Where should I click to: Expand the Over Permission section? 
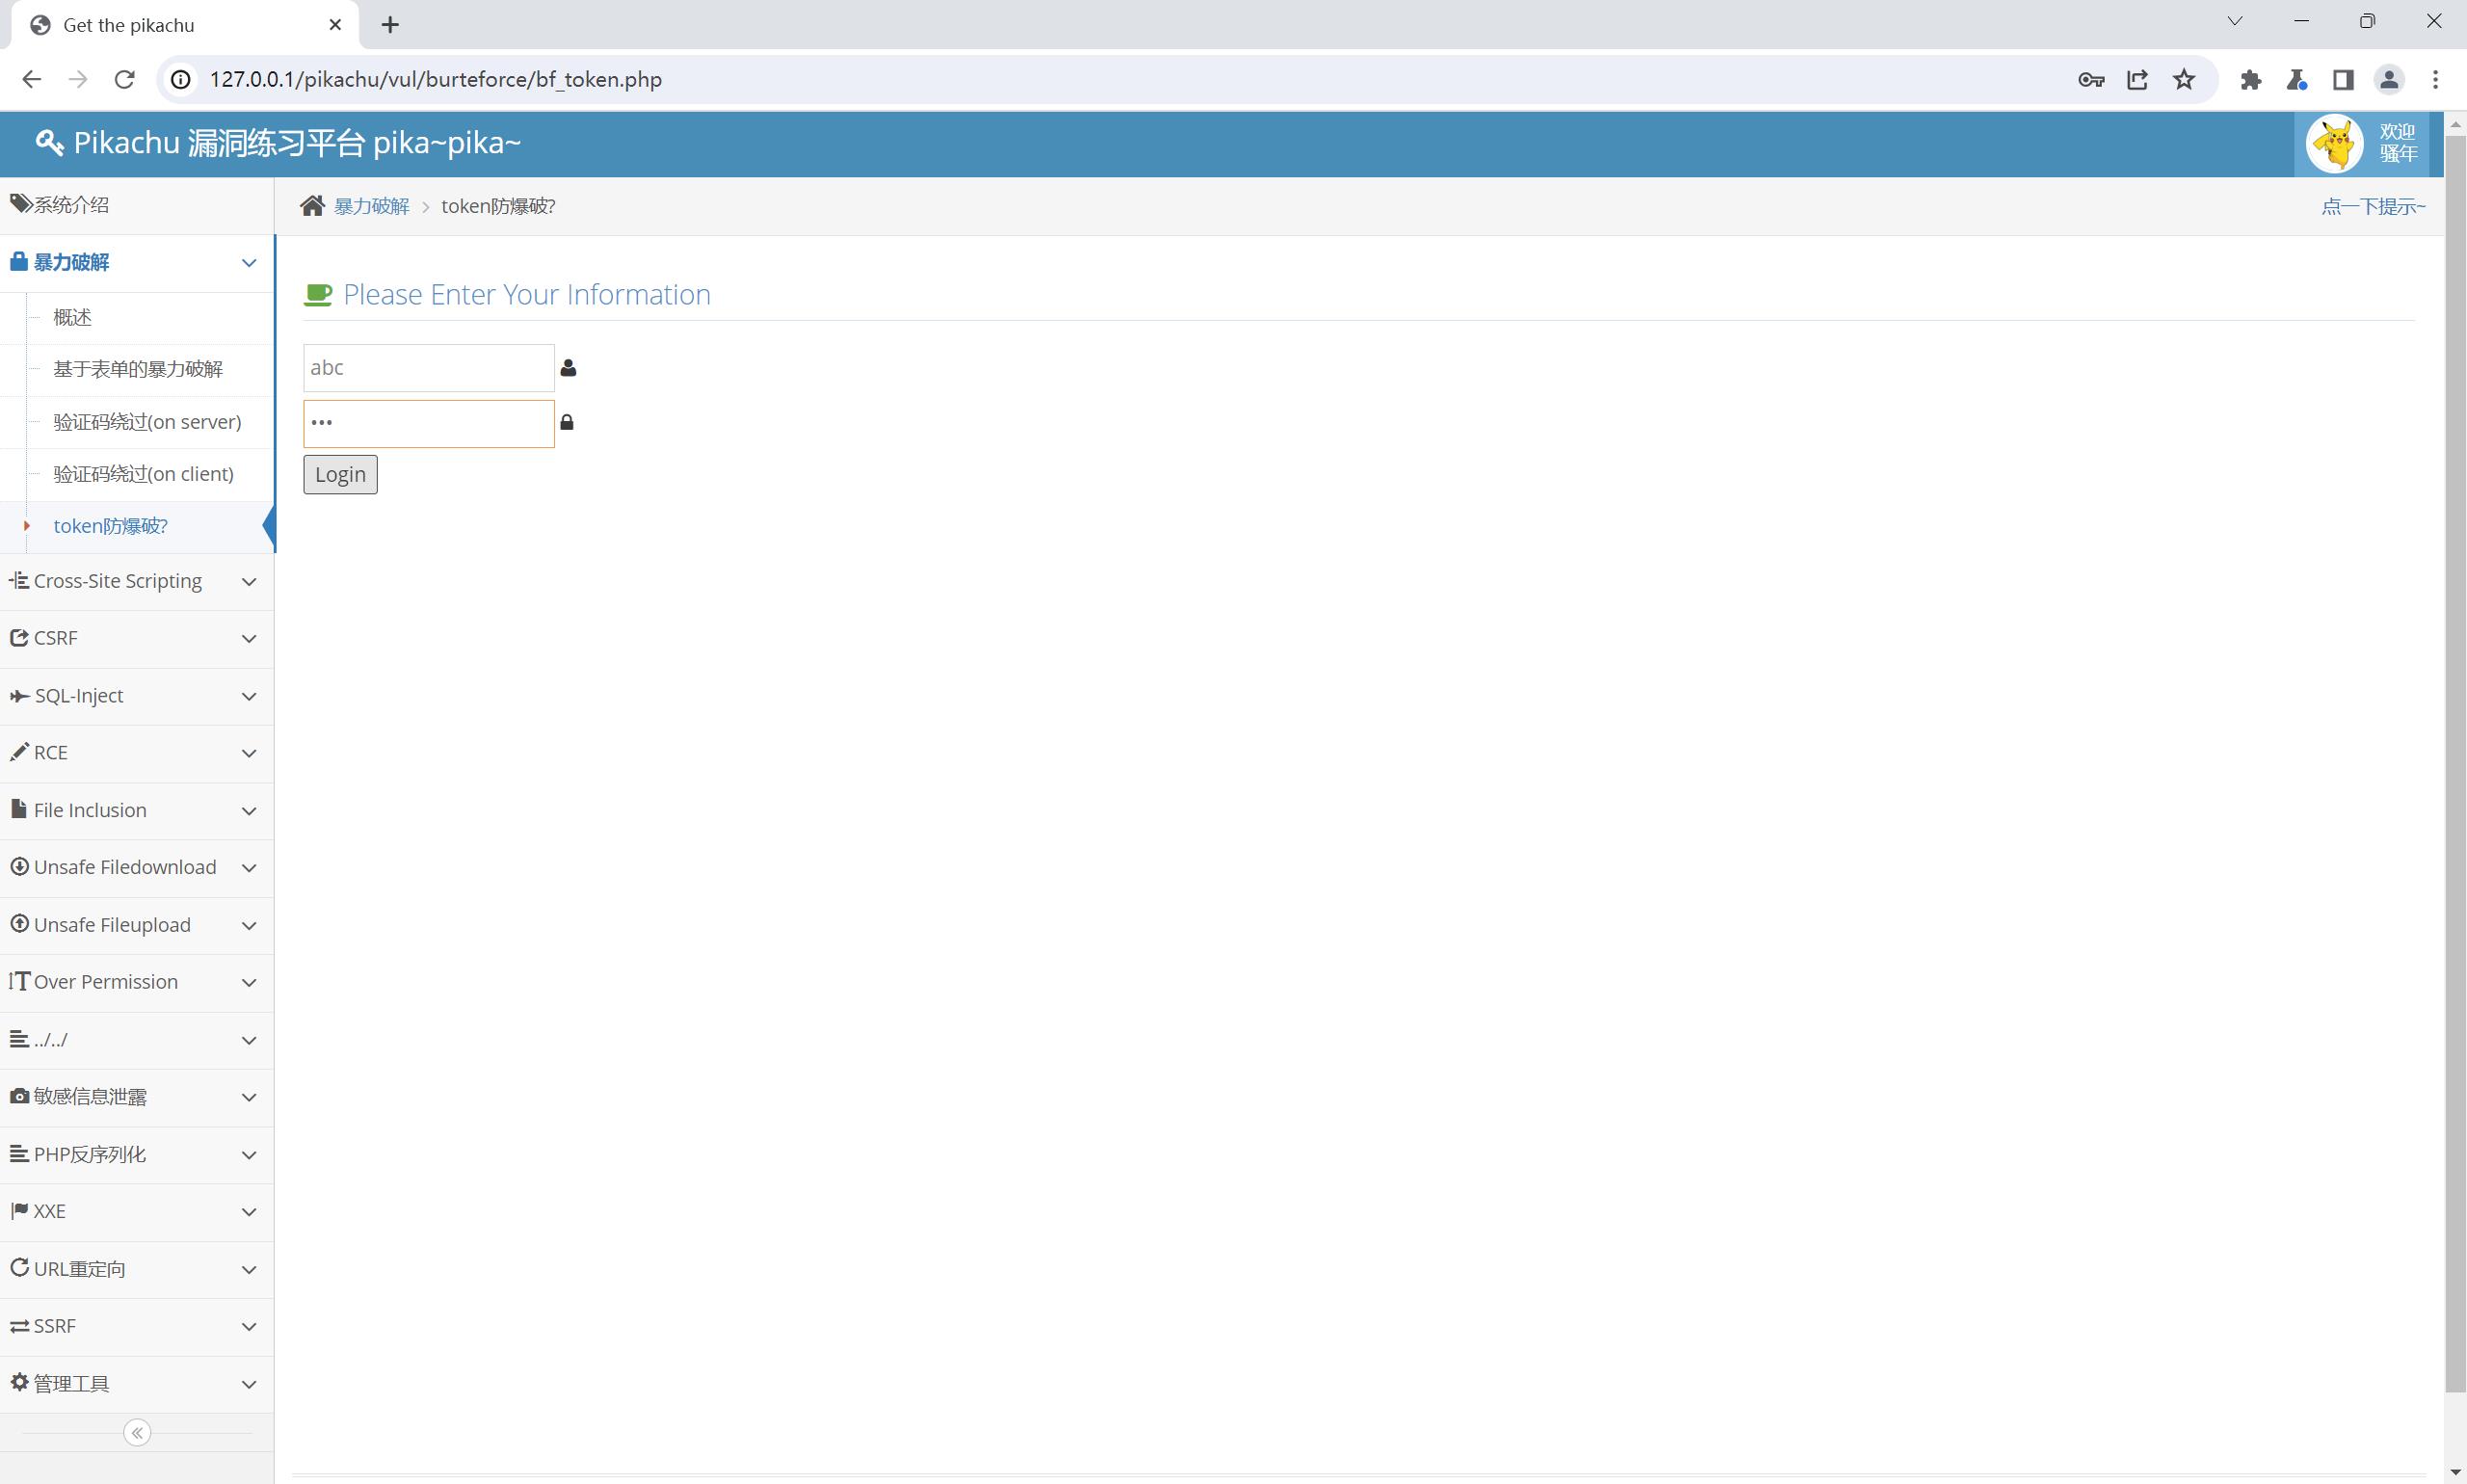pyautogui.click(x=137, y=983)
